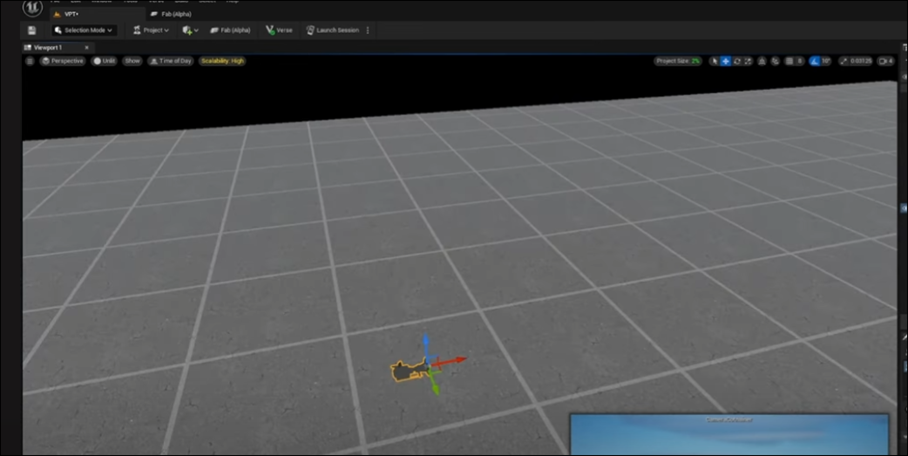908x456 pixels.
Task: Click the Verse toolbar button
Action: (x=279, y=30)
